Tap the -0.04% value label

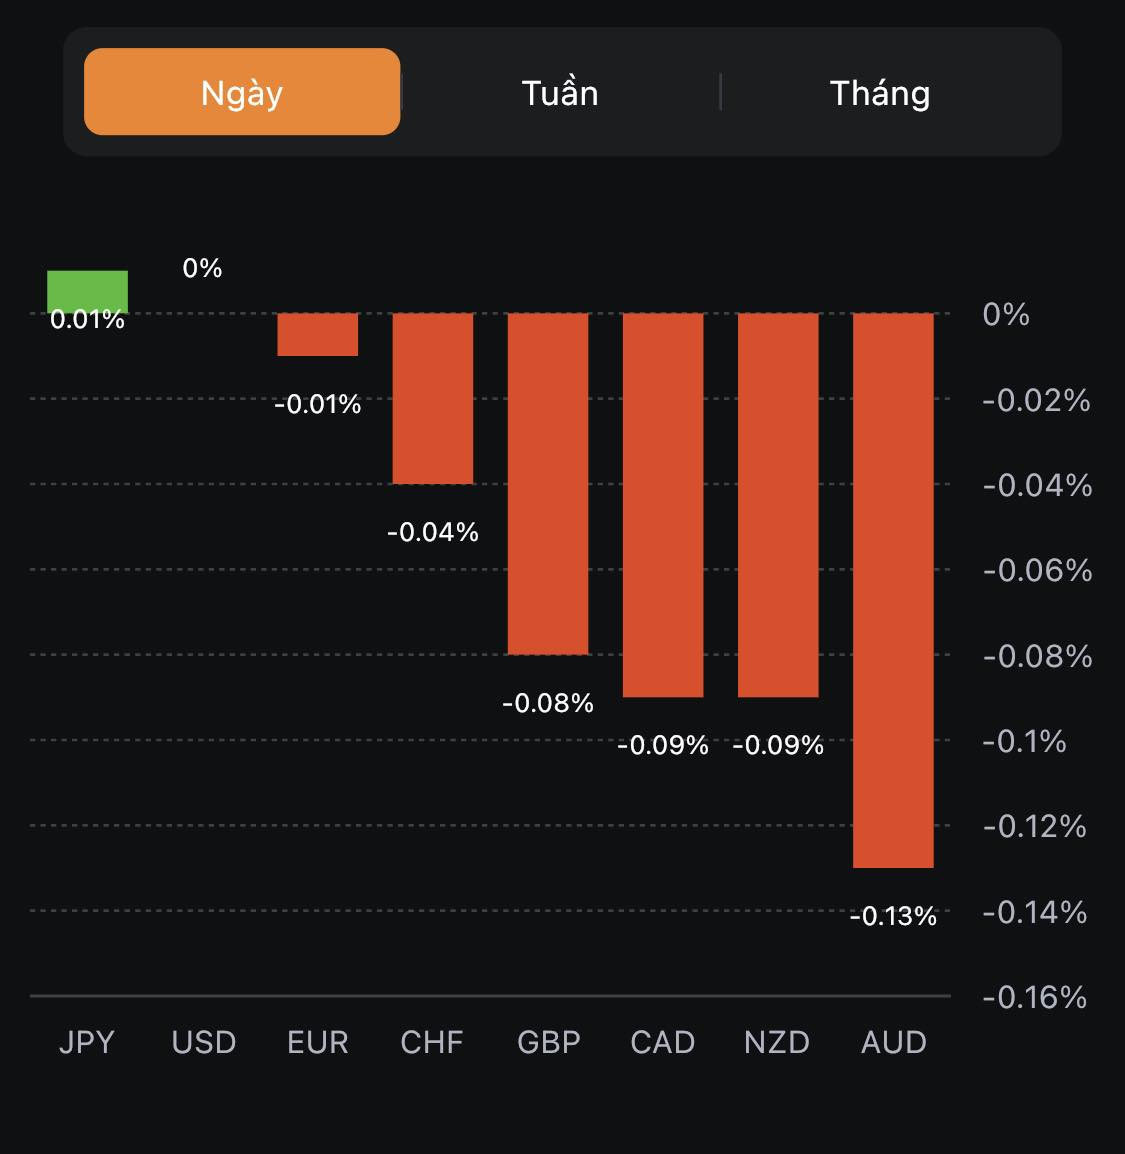[x=432, y=532]
